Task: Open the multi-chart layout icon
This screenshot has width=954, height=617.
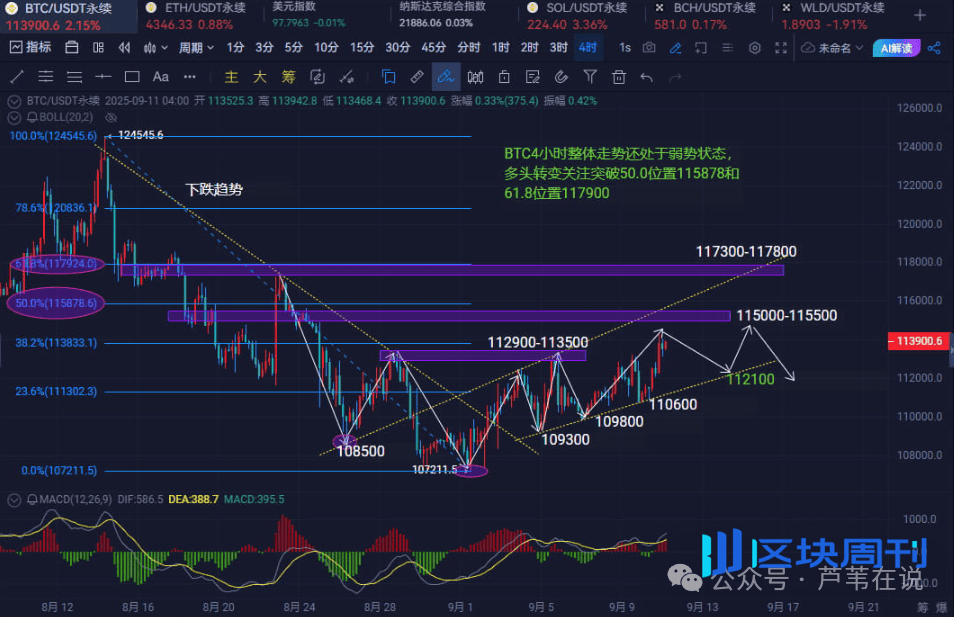Action: point(99,47)
